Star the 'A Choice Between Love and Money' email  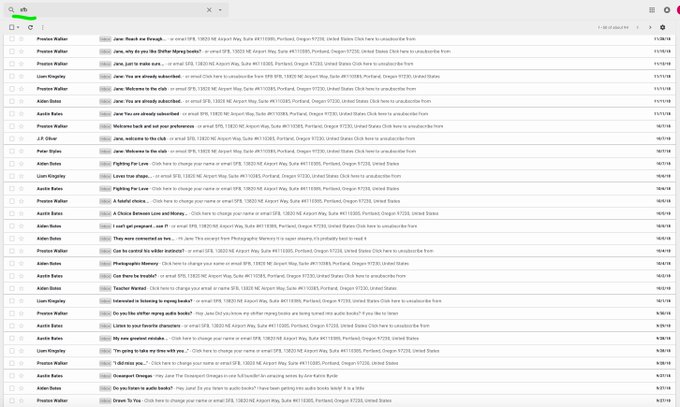coord(21,213)
